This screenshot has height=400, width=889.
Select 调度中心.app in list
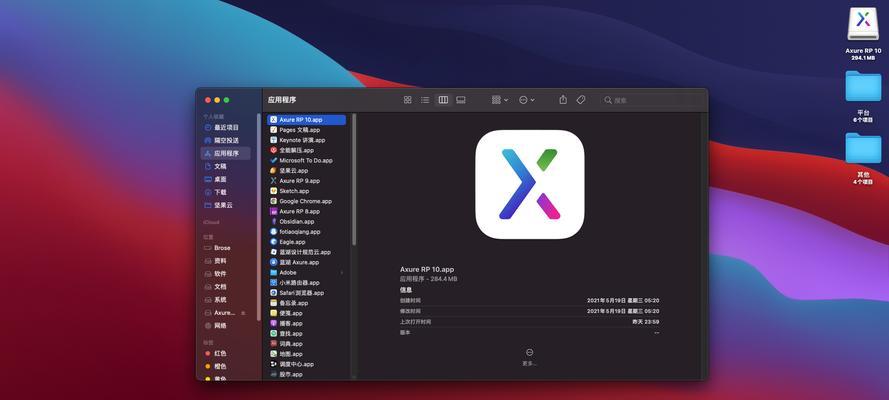point(307,364)
